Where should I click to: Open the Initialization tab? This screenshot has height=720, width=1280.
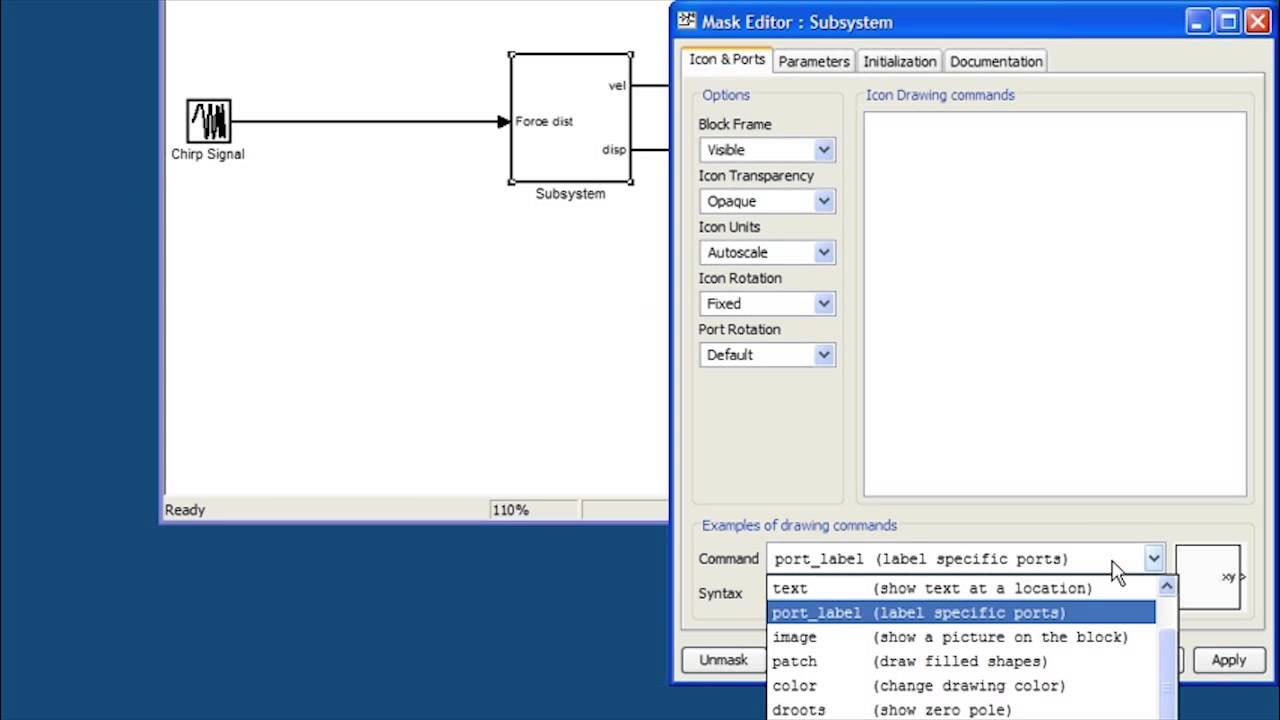900,61
